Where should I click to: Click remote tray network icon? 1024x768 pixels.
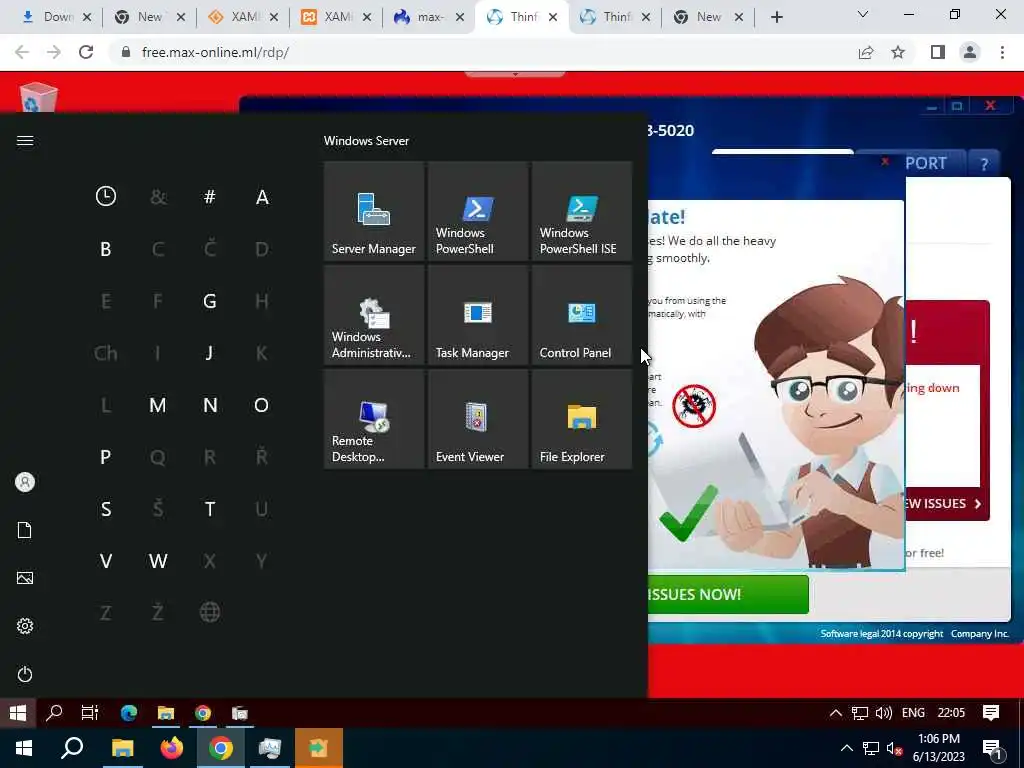click(x=859, y=712)
